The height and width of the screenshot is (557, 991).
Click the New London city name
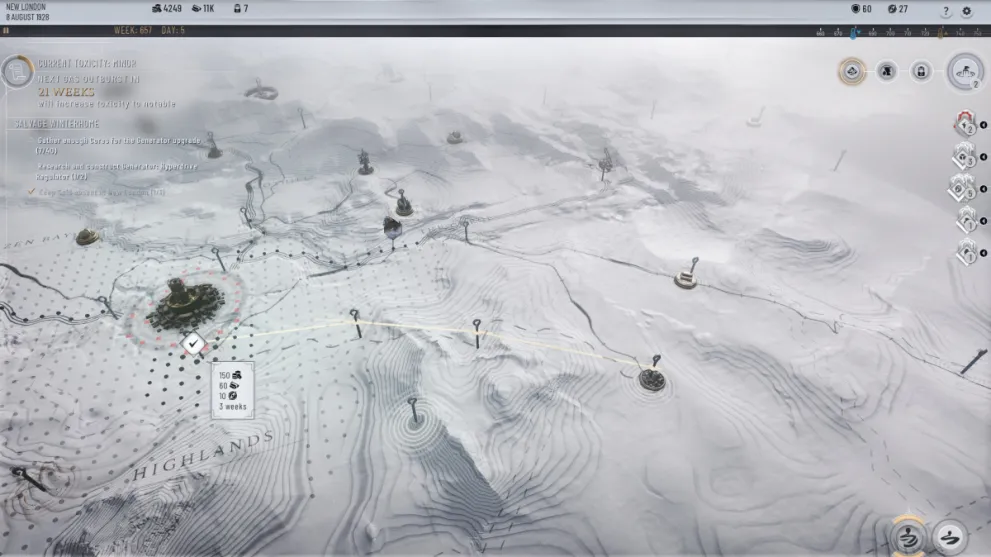pyautogui.click(x=26, y=7)
